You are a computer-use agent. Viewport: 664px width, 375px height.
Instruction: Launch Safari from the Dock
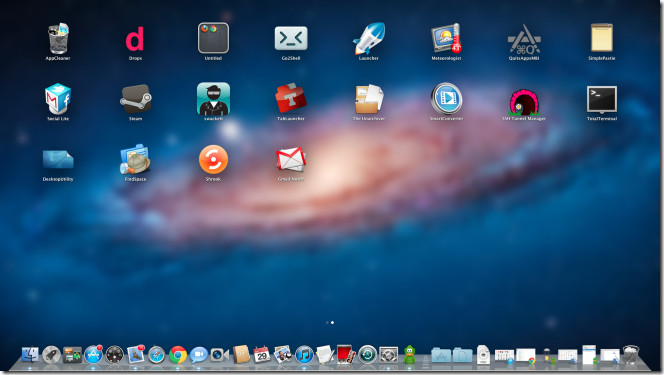157,355
